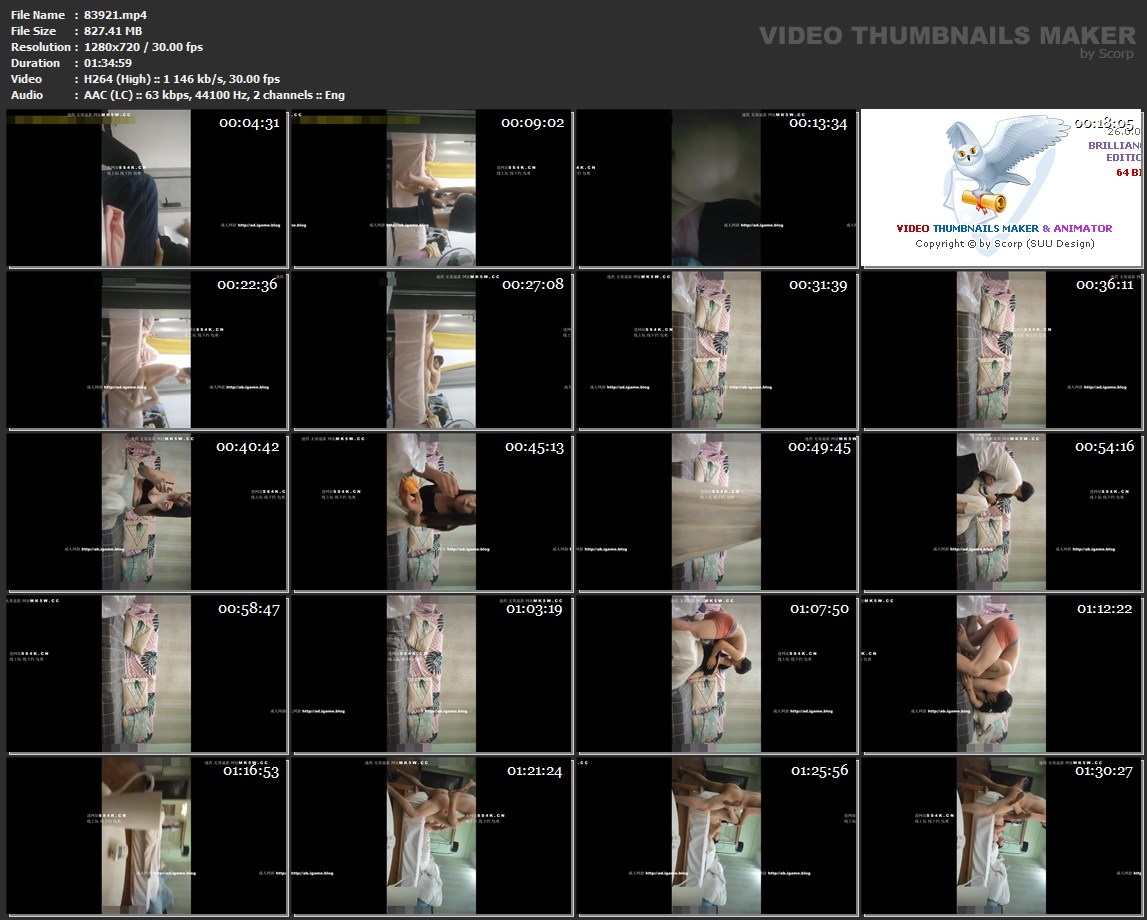This screenshot has width=1147, height=920.
Task: Select the frame marked 00:13:34
Action: coord(716,188)
